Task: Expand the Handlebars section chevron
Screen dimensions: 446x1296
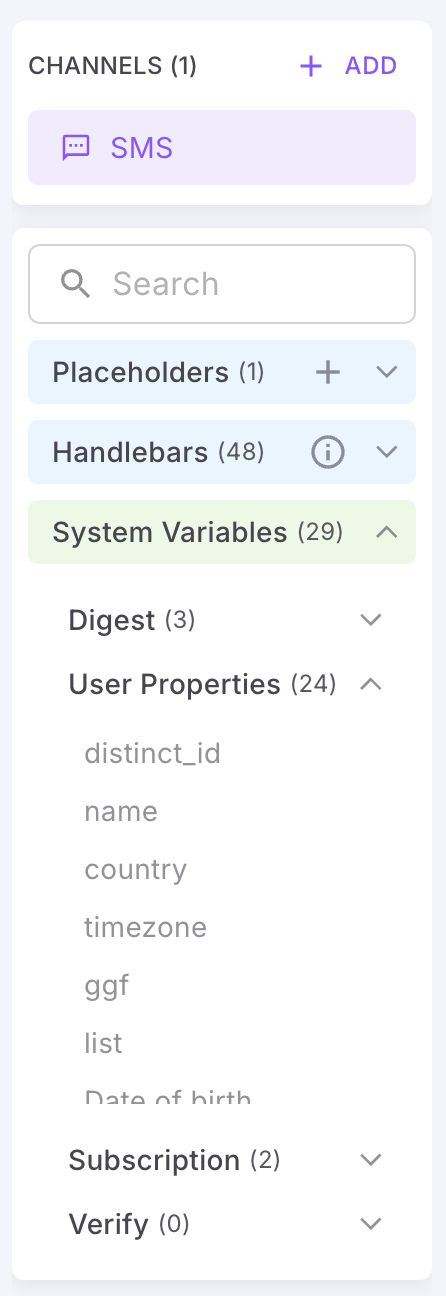Action: click(x=387, y=452)
